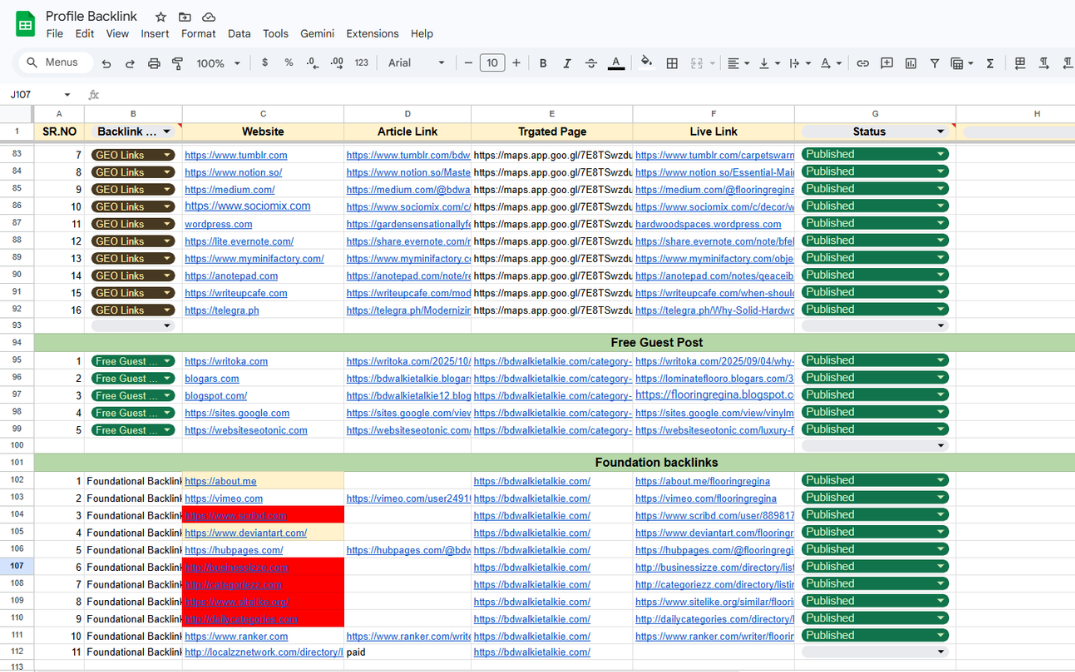Click the Create a filter icon
Screen dimensions: 1075x672
pos(935,63)
